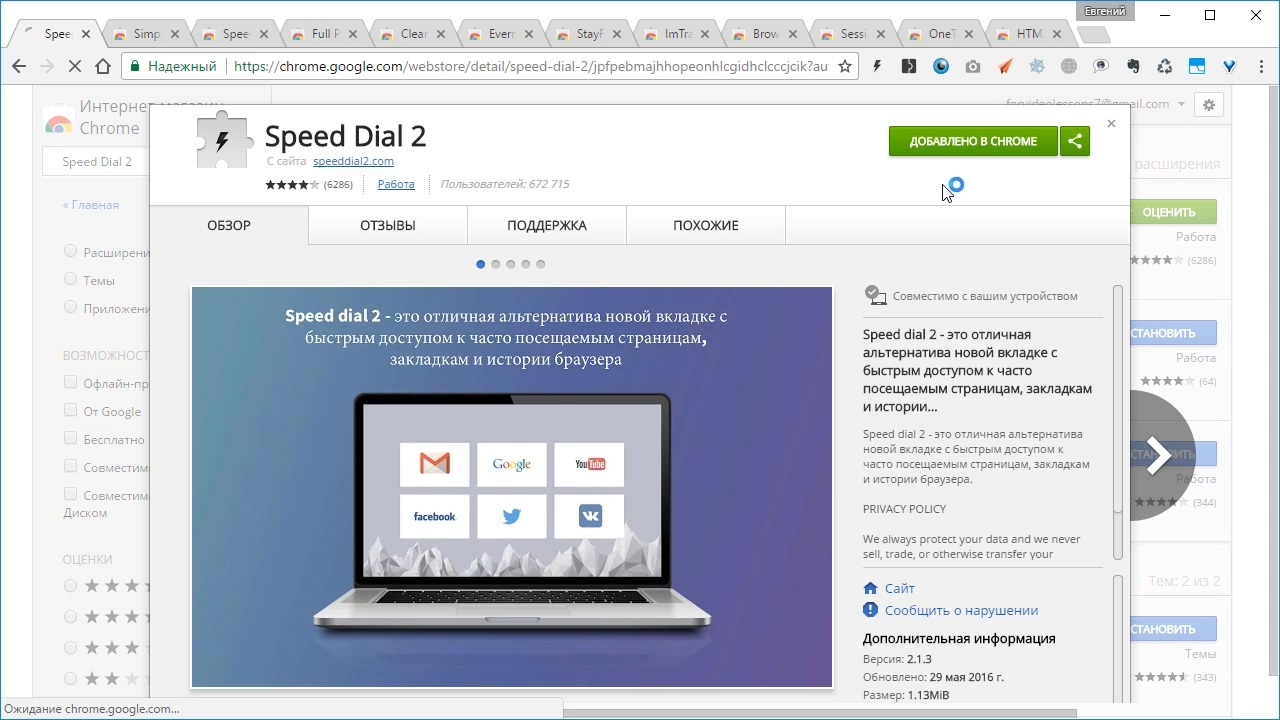This screenshot has height=720, width=1280.
Task: Close the Clear browser tab
Action: (441, 34)
